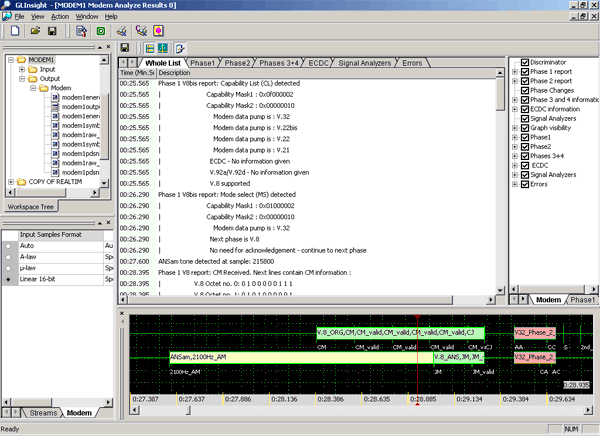Toggle the Graph visibility checkbox
Viewport: 600px width, 436px height.
click(x=525, y=128)
